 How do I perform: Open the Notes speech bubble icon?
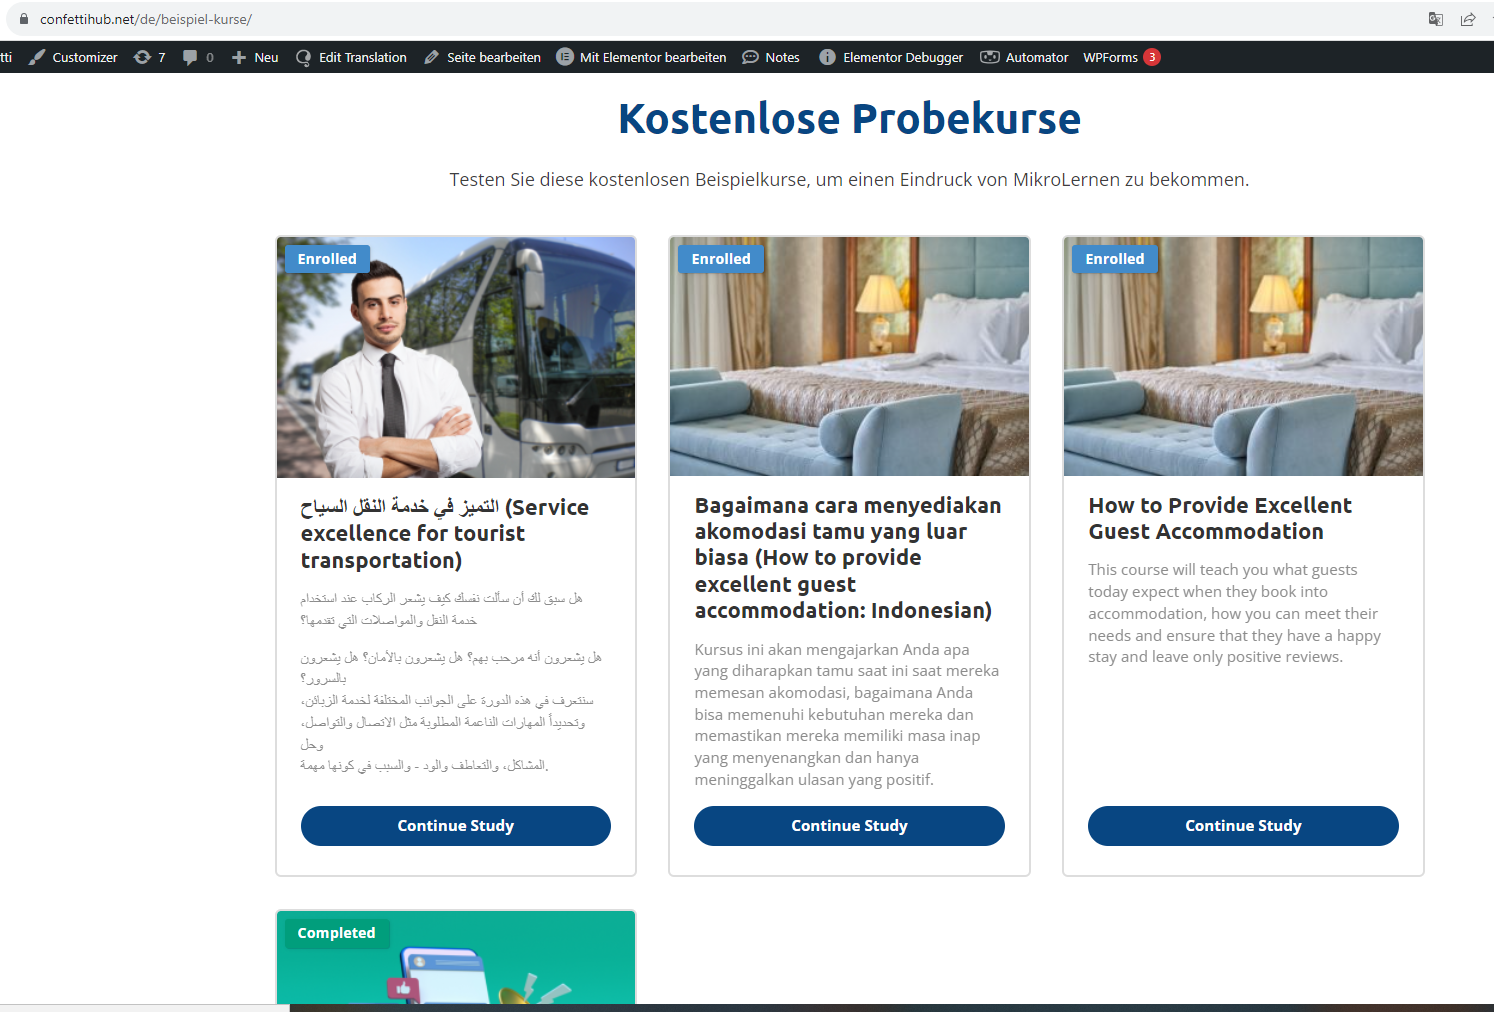tap(750, 57)
